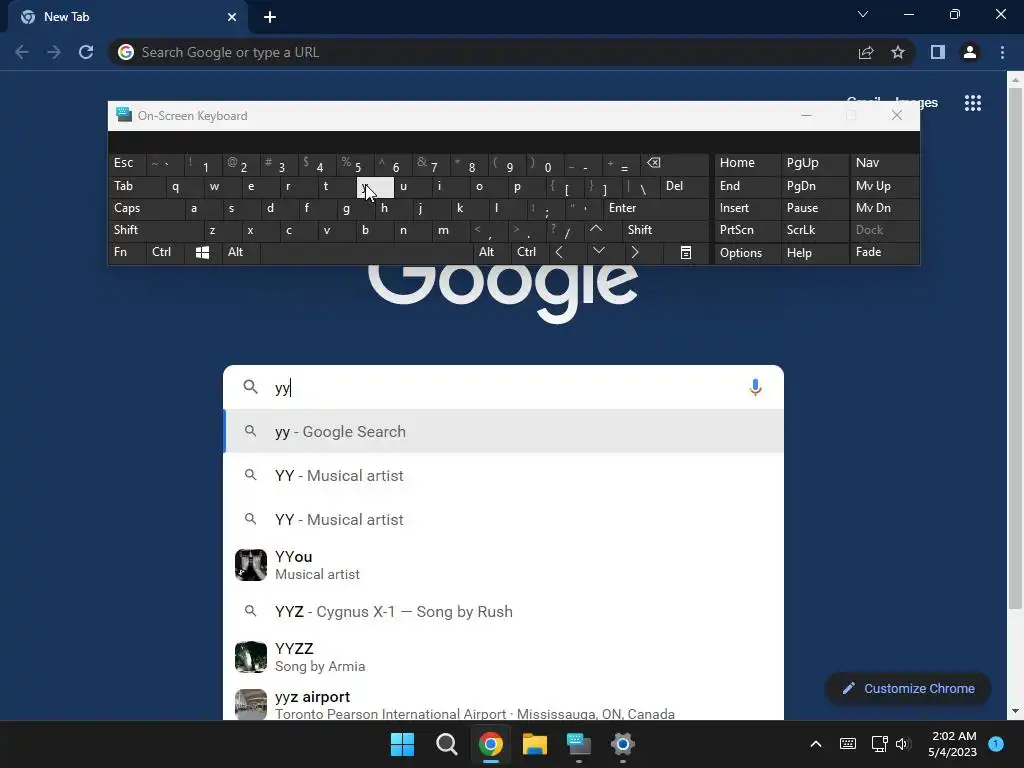Open Chrome side panel icon
Image resolution: width=1024 pixels, height=768 pixels.
(938, 52)
